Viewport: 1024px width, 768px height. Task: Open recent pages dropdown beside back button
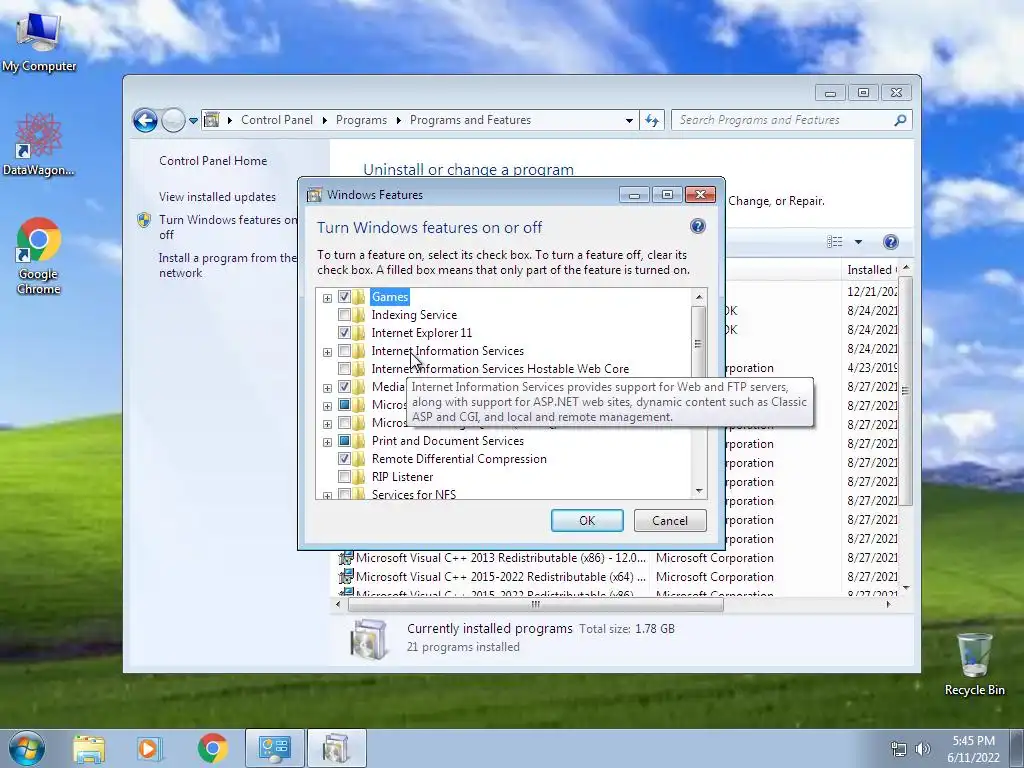pyautogui.click(x=193, y=121)
